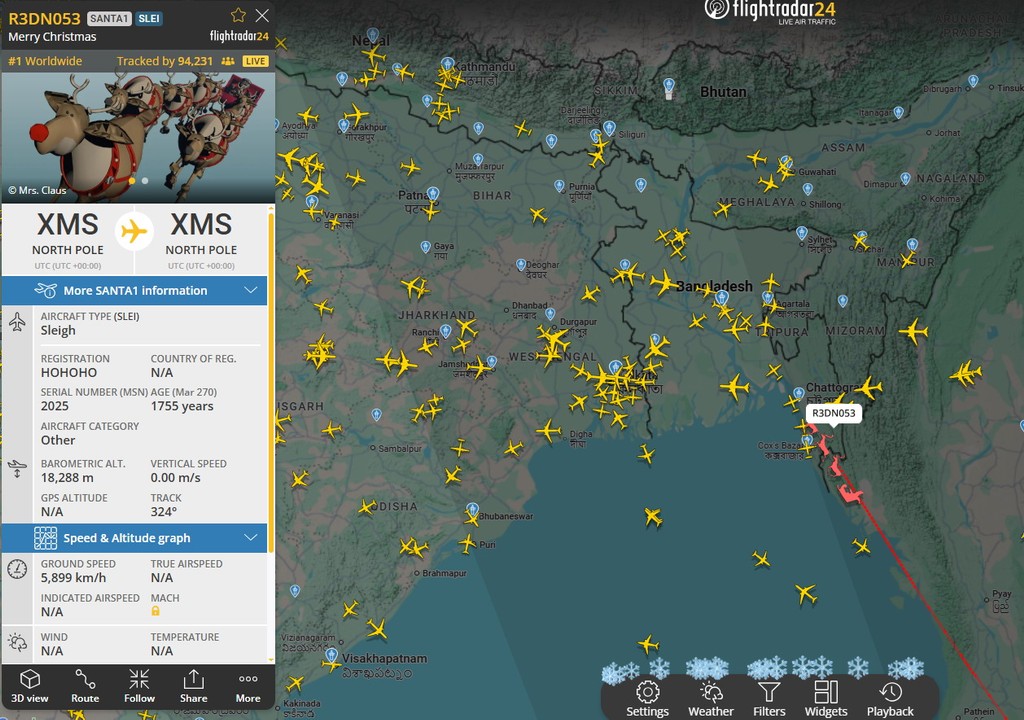Select the airport pin at Kathmandu
Screen dimensions: 1024x720
447,63
